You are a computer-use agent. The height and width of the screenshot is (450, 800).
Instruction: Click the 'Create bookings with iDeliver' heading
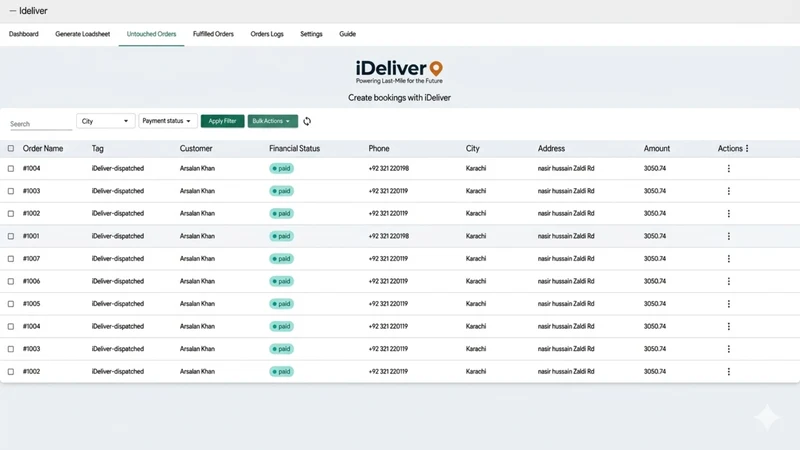[399, 97]
